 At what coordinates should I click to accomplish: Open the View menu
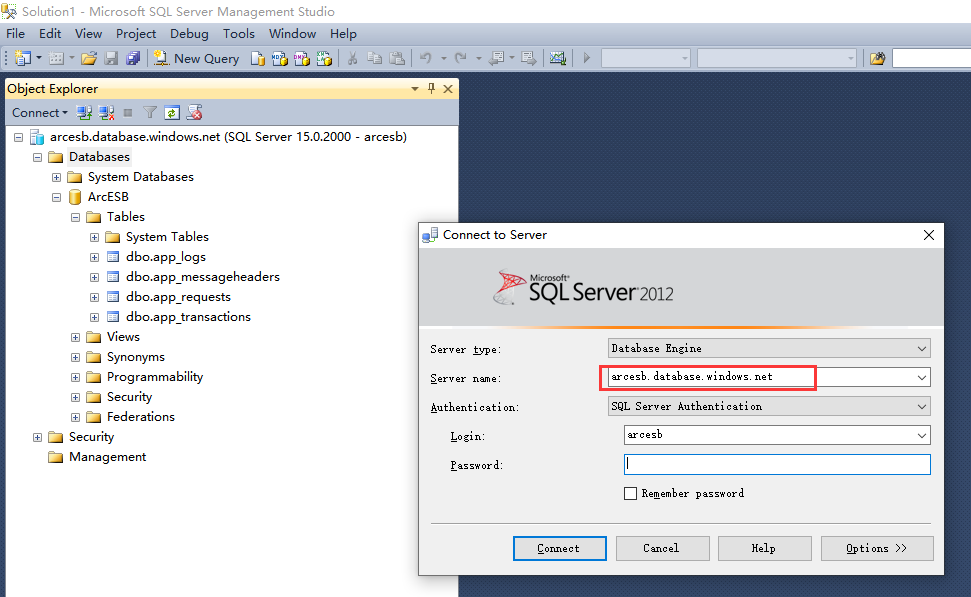89,34
